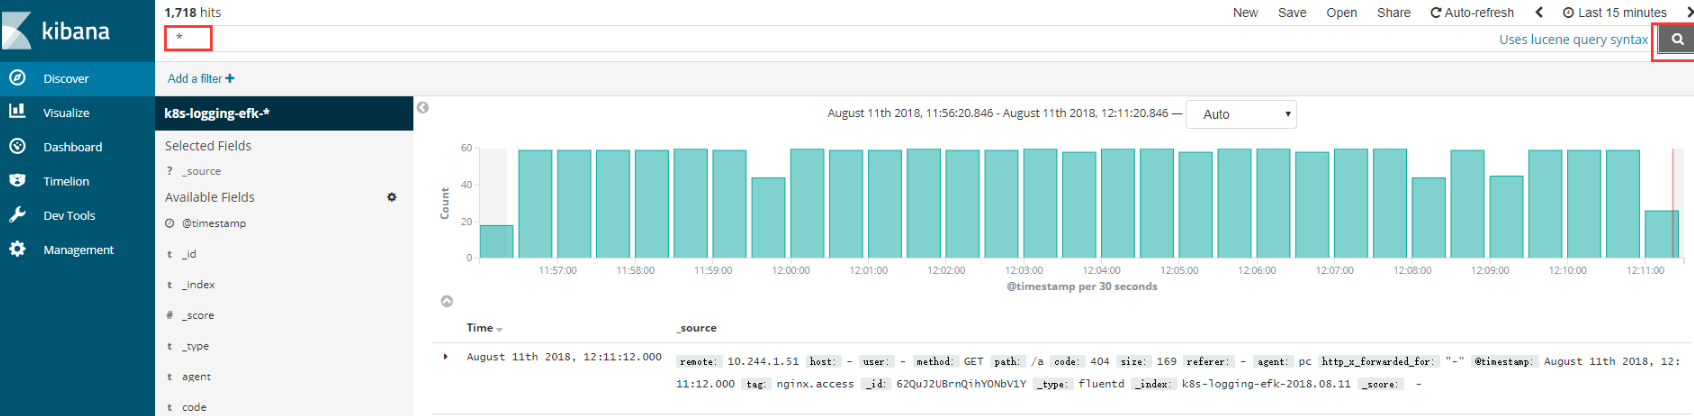Click New in the top menu
The height and width of the screenshot is (416, 1694).
click(x=1245, y=12)
